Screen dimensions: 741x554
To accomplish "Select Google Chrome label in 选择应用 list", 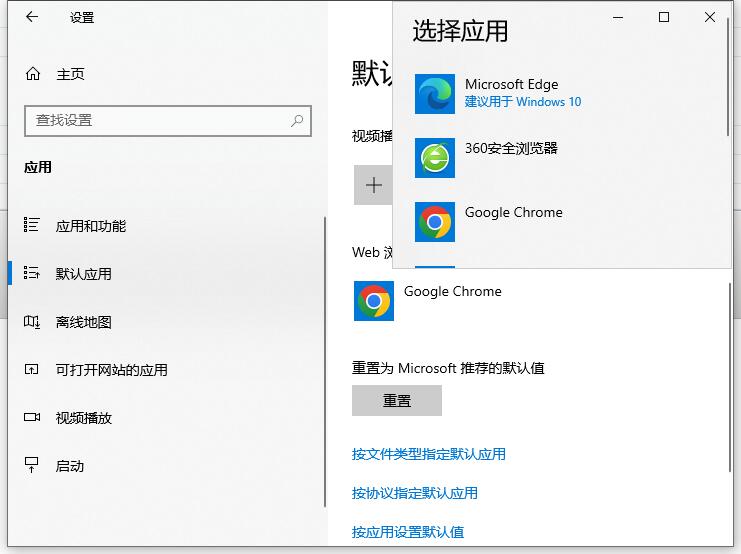I will tap(514, 213).
